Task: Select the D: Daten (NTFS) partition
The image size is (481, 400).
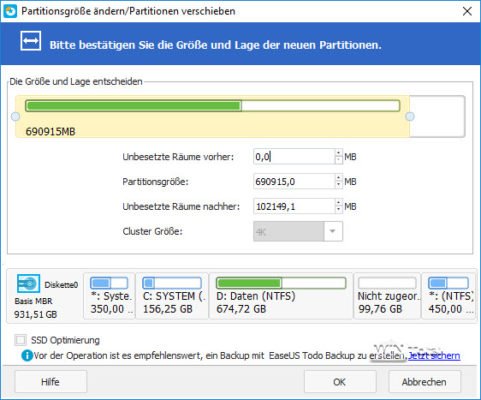Action: (281, 296)
